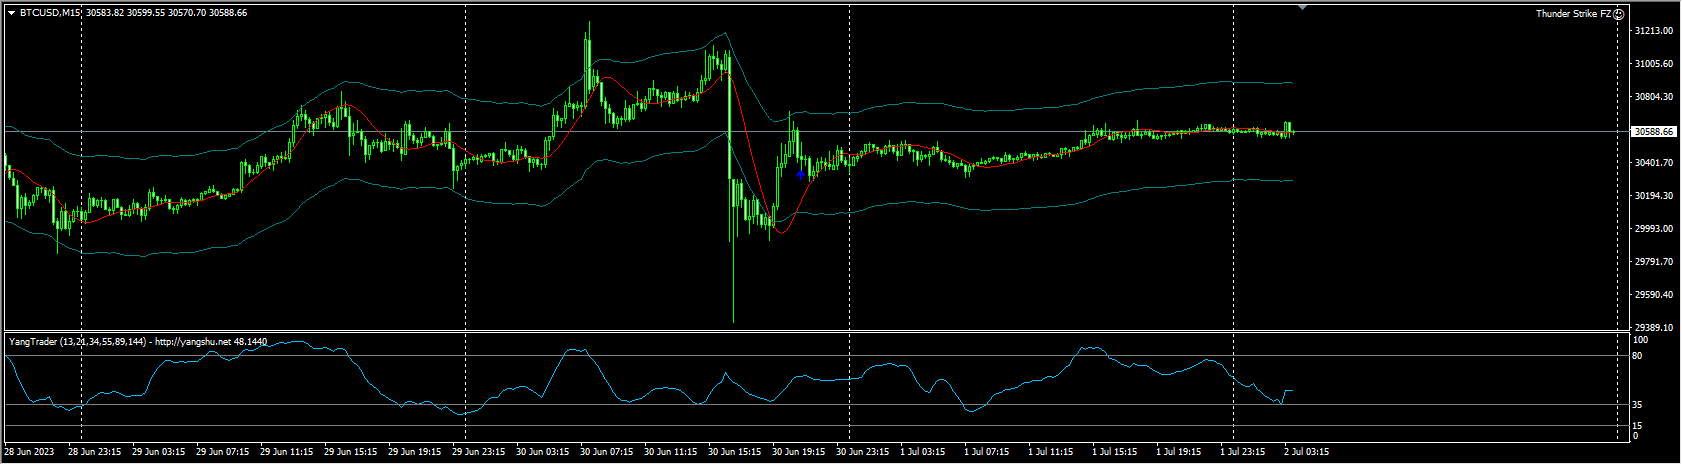Screen dimensions: 1682x465
Task: Click the BTCUSD,M15 symbol label
Action: pos(51,13)
